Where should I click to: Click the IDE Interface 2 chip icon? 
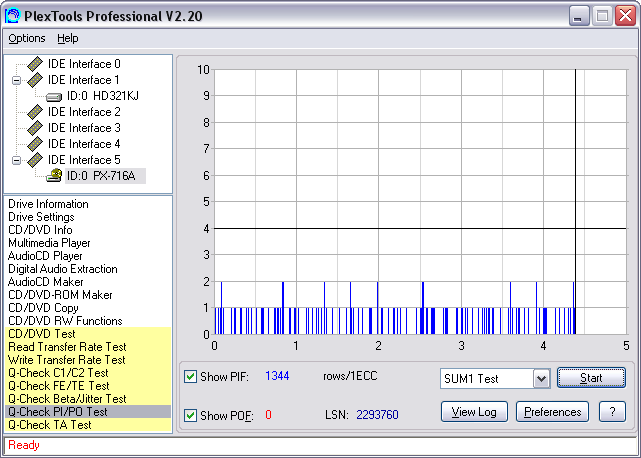(35, 112)
